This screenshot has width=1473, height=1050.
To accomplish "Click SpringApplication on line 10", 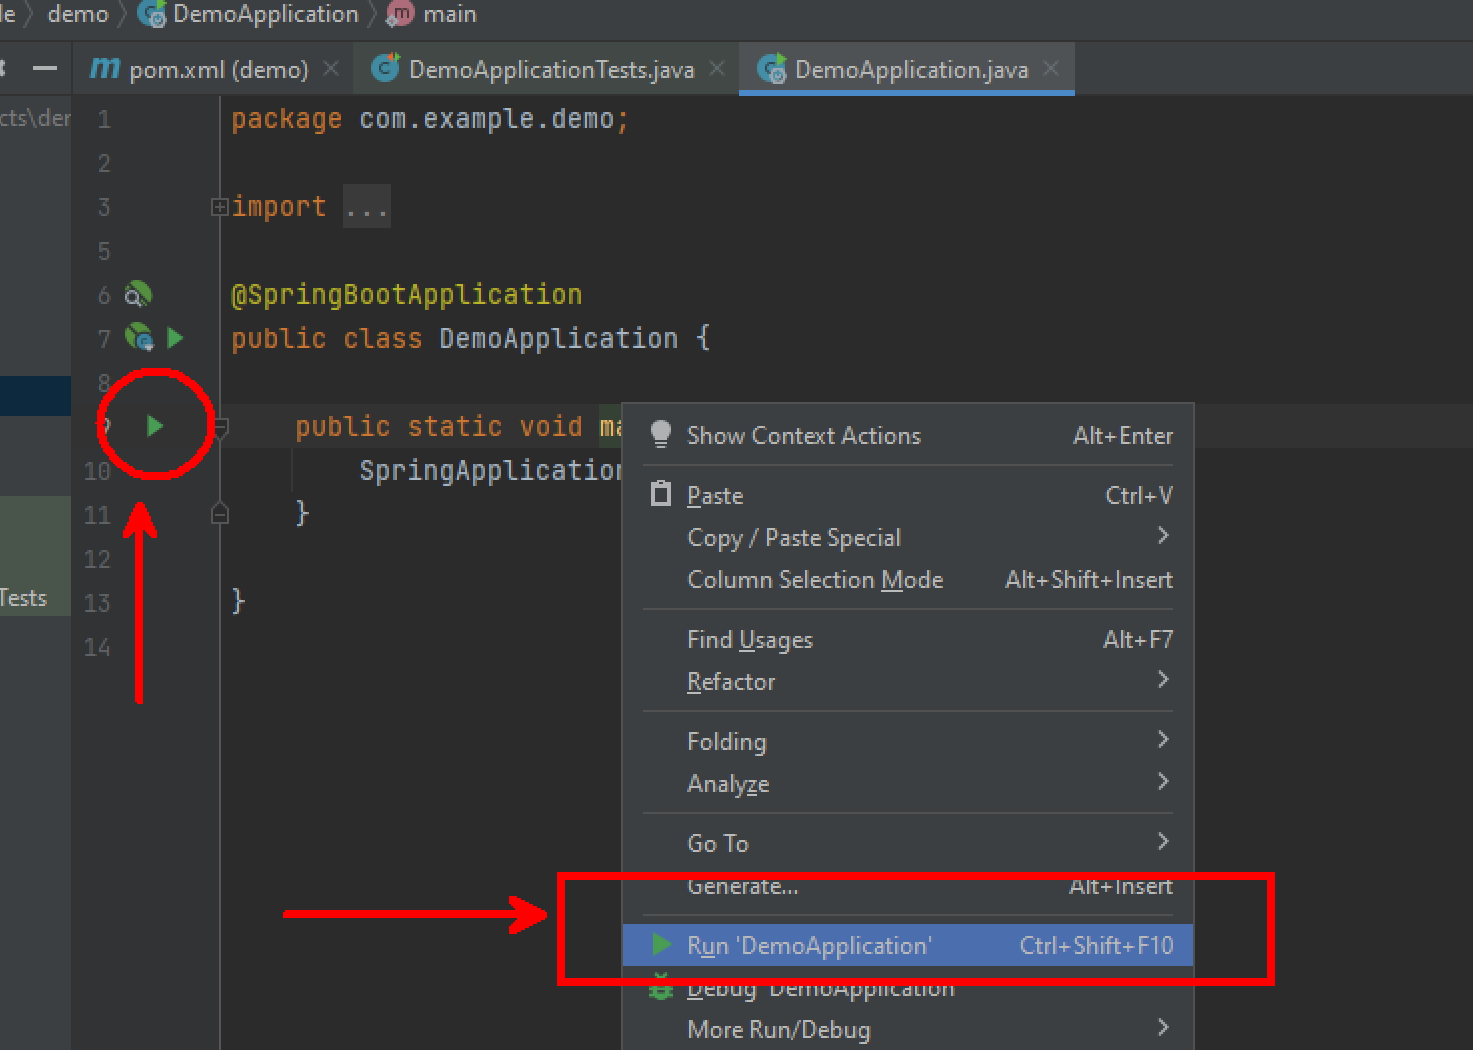I will click(x=491, y=470).
